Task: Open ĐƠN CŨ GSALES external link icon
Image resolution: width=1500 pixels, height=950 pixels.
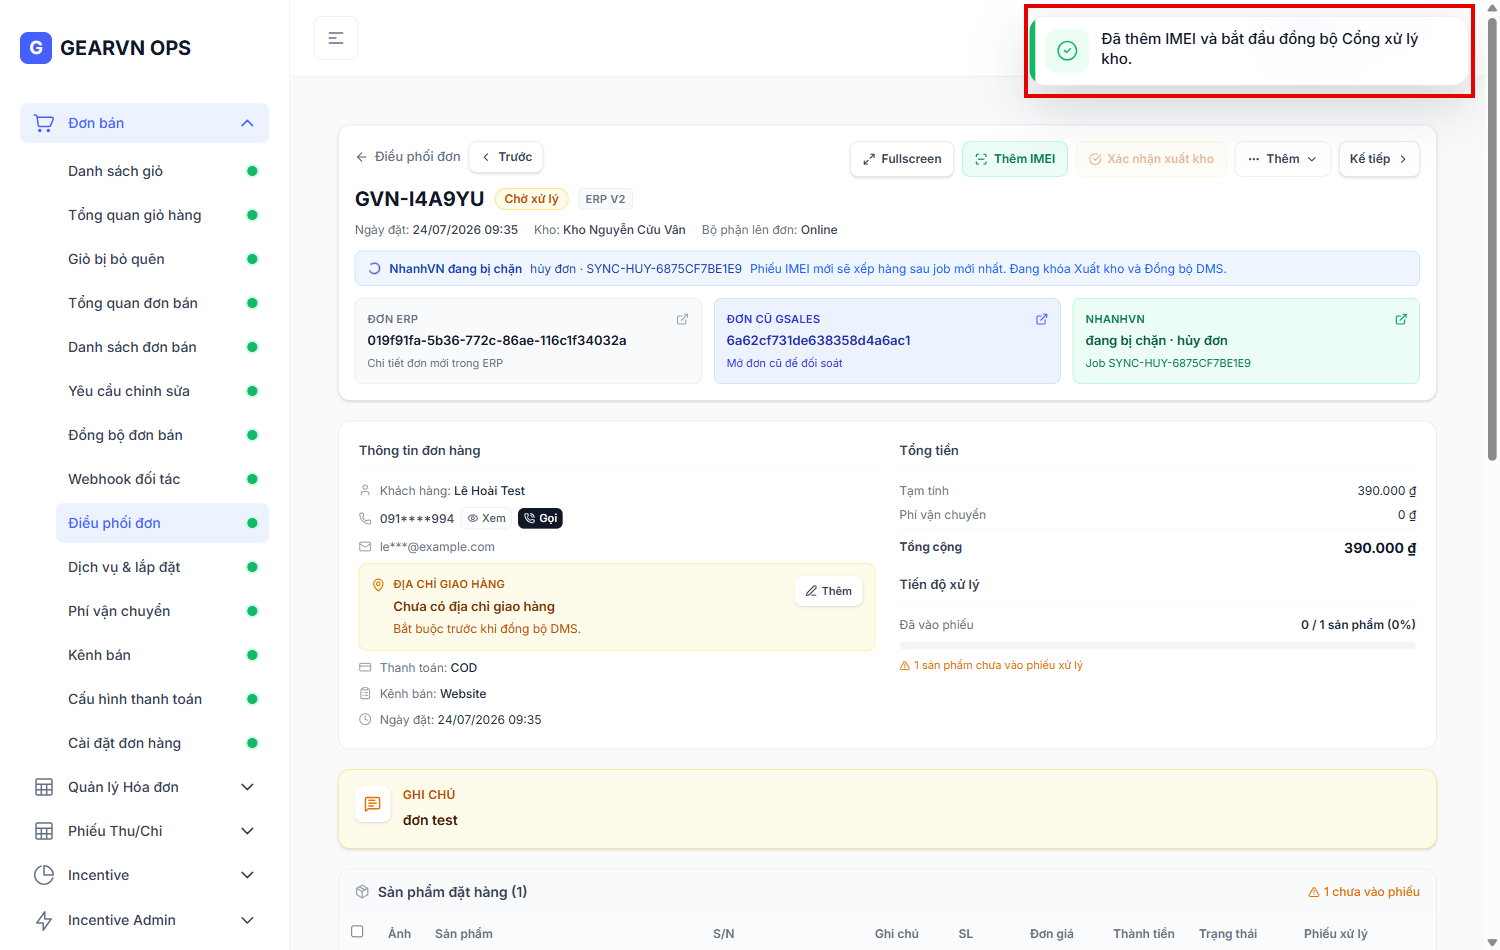Action: 1041,319
